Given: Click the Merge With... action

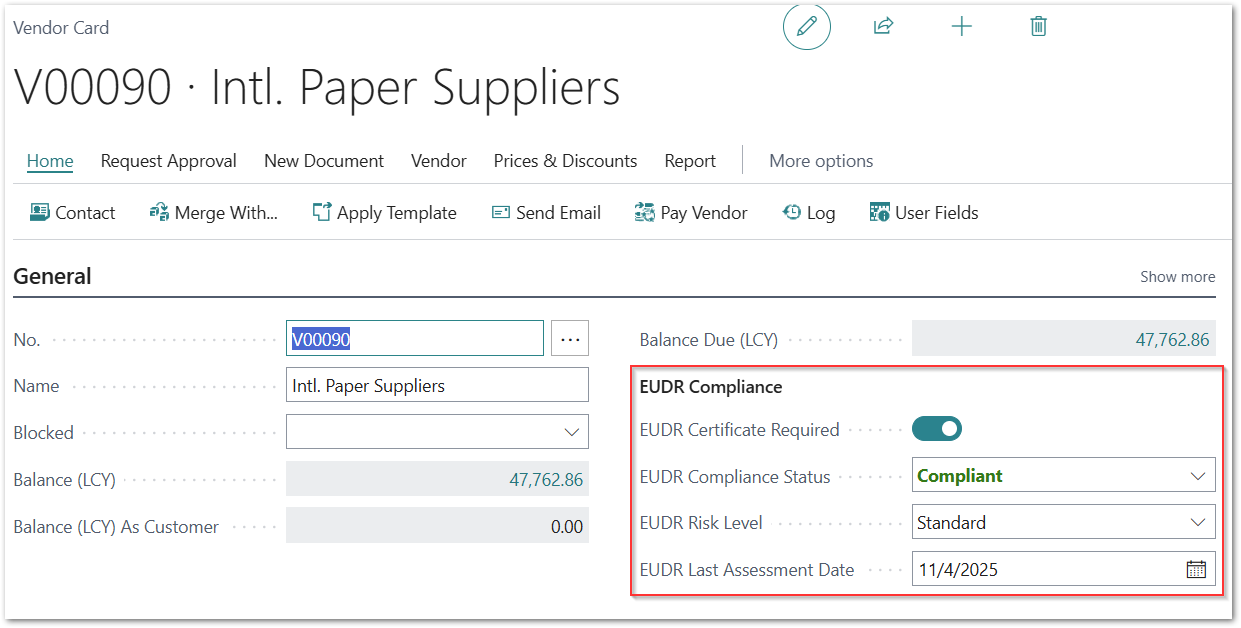Looking at the screenshot, I should 213,212.
